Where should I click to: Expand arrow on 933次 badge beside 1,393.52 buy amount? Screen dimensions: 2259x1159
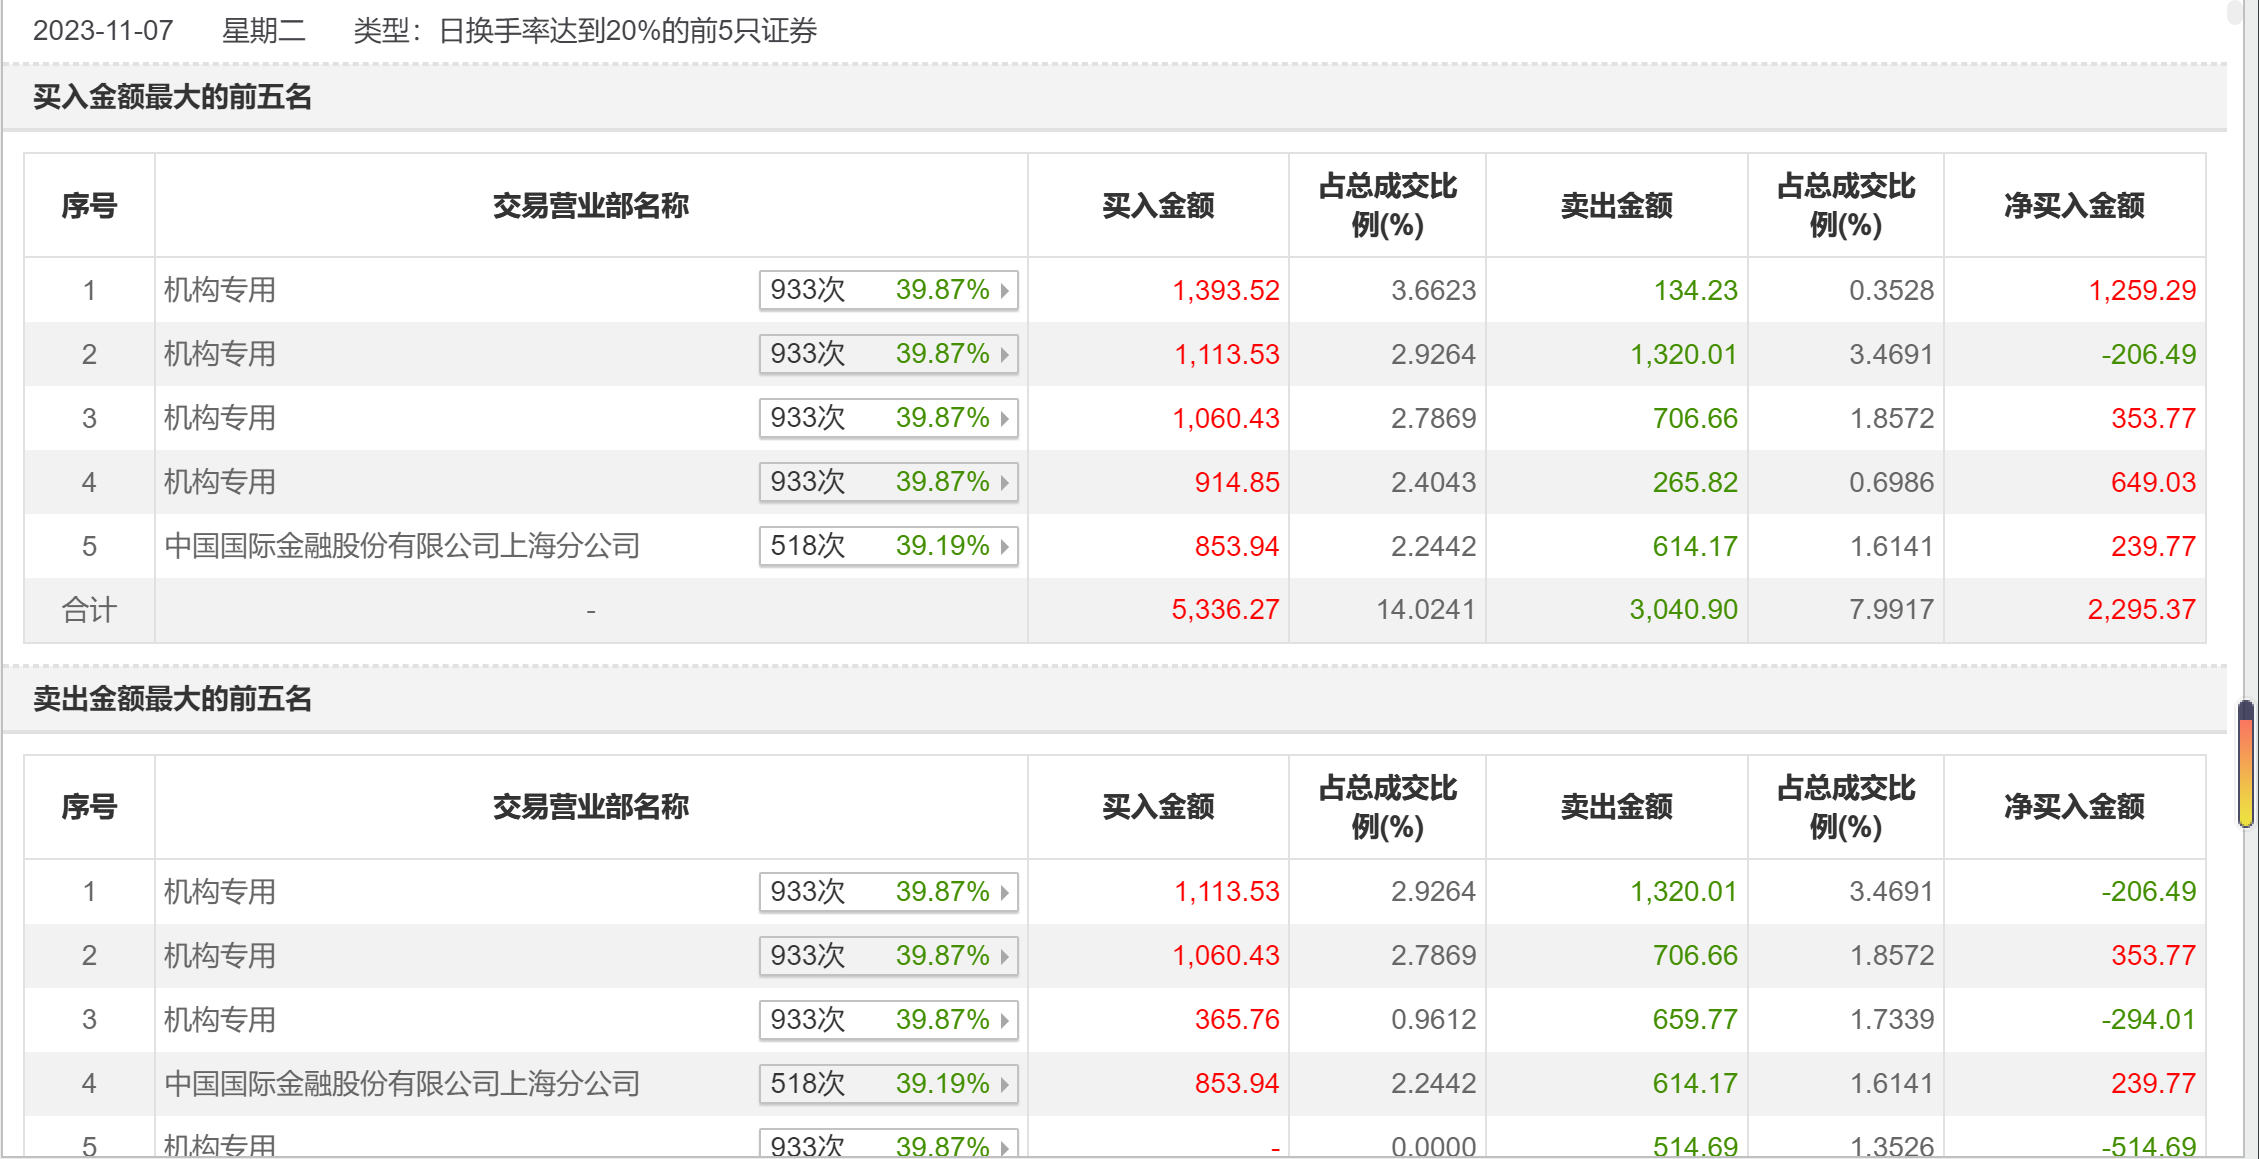click(1004, 290)
